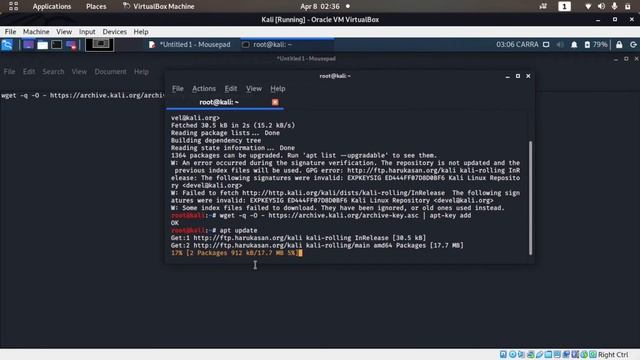Open notifications bell in Kali panel

pos(574,44)
